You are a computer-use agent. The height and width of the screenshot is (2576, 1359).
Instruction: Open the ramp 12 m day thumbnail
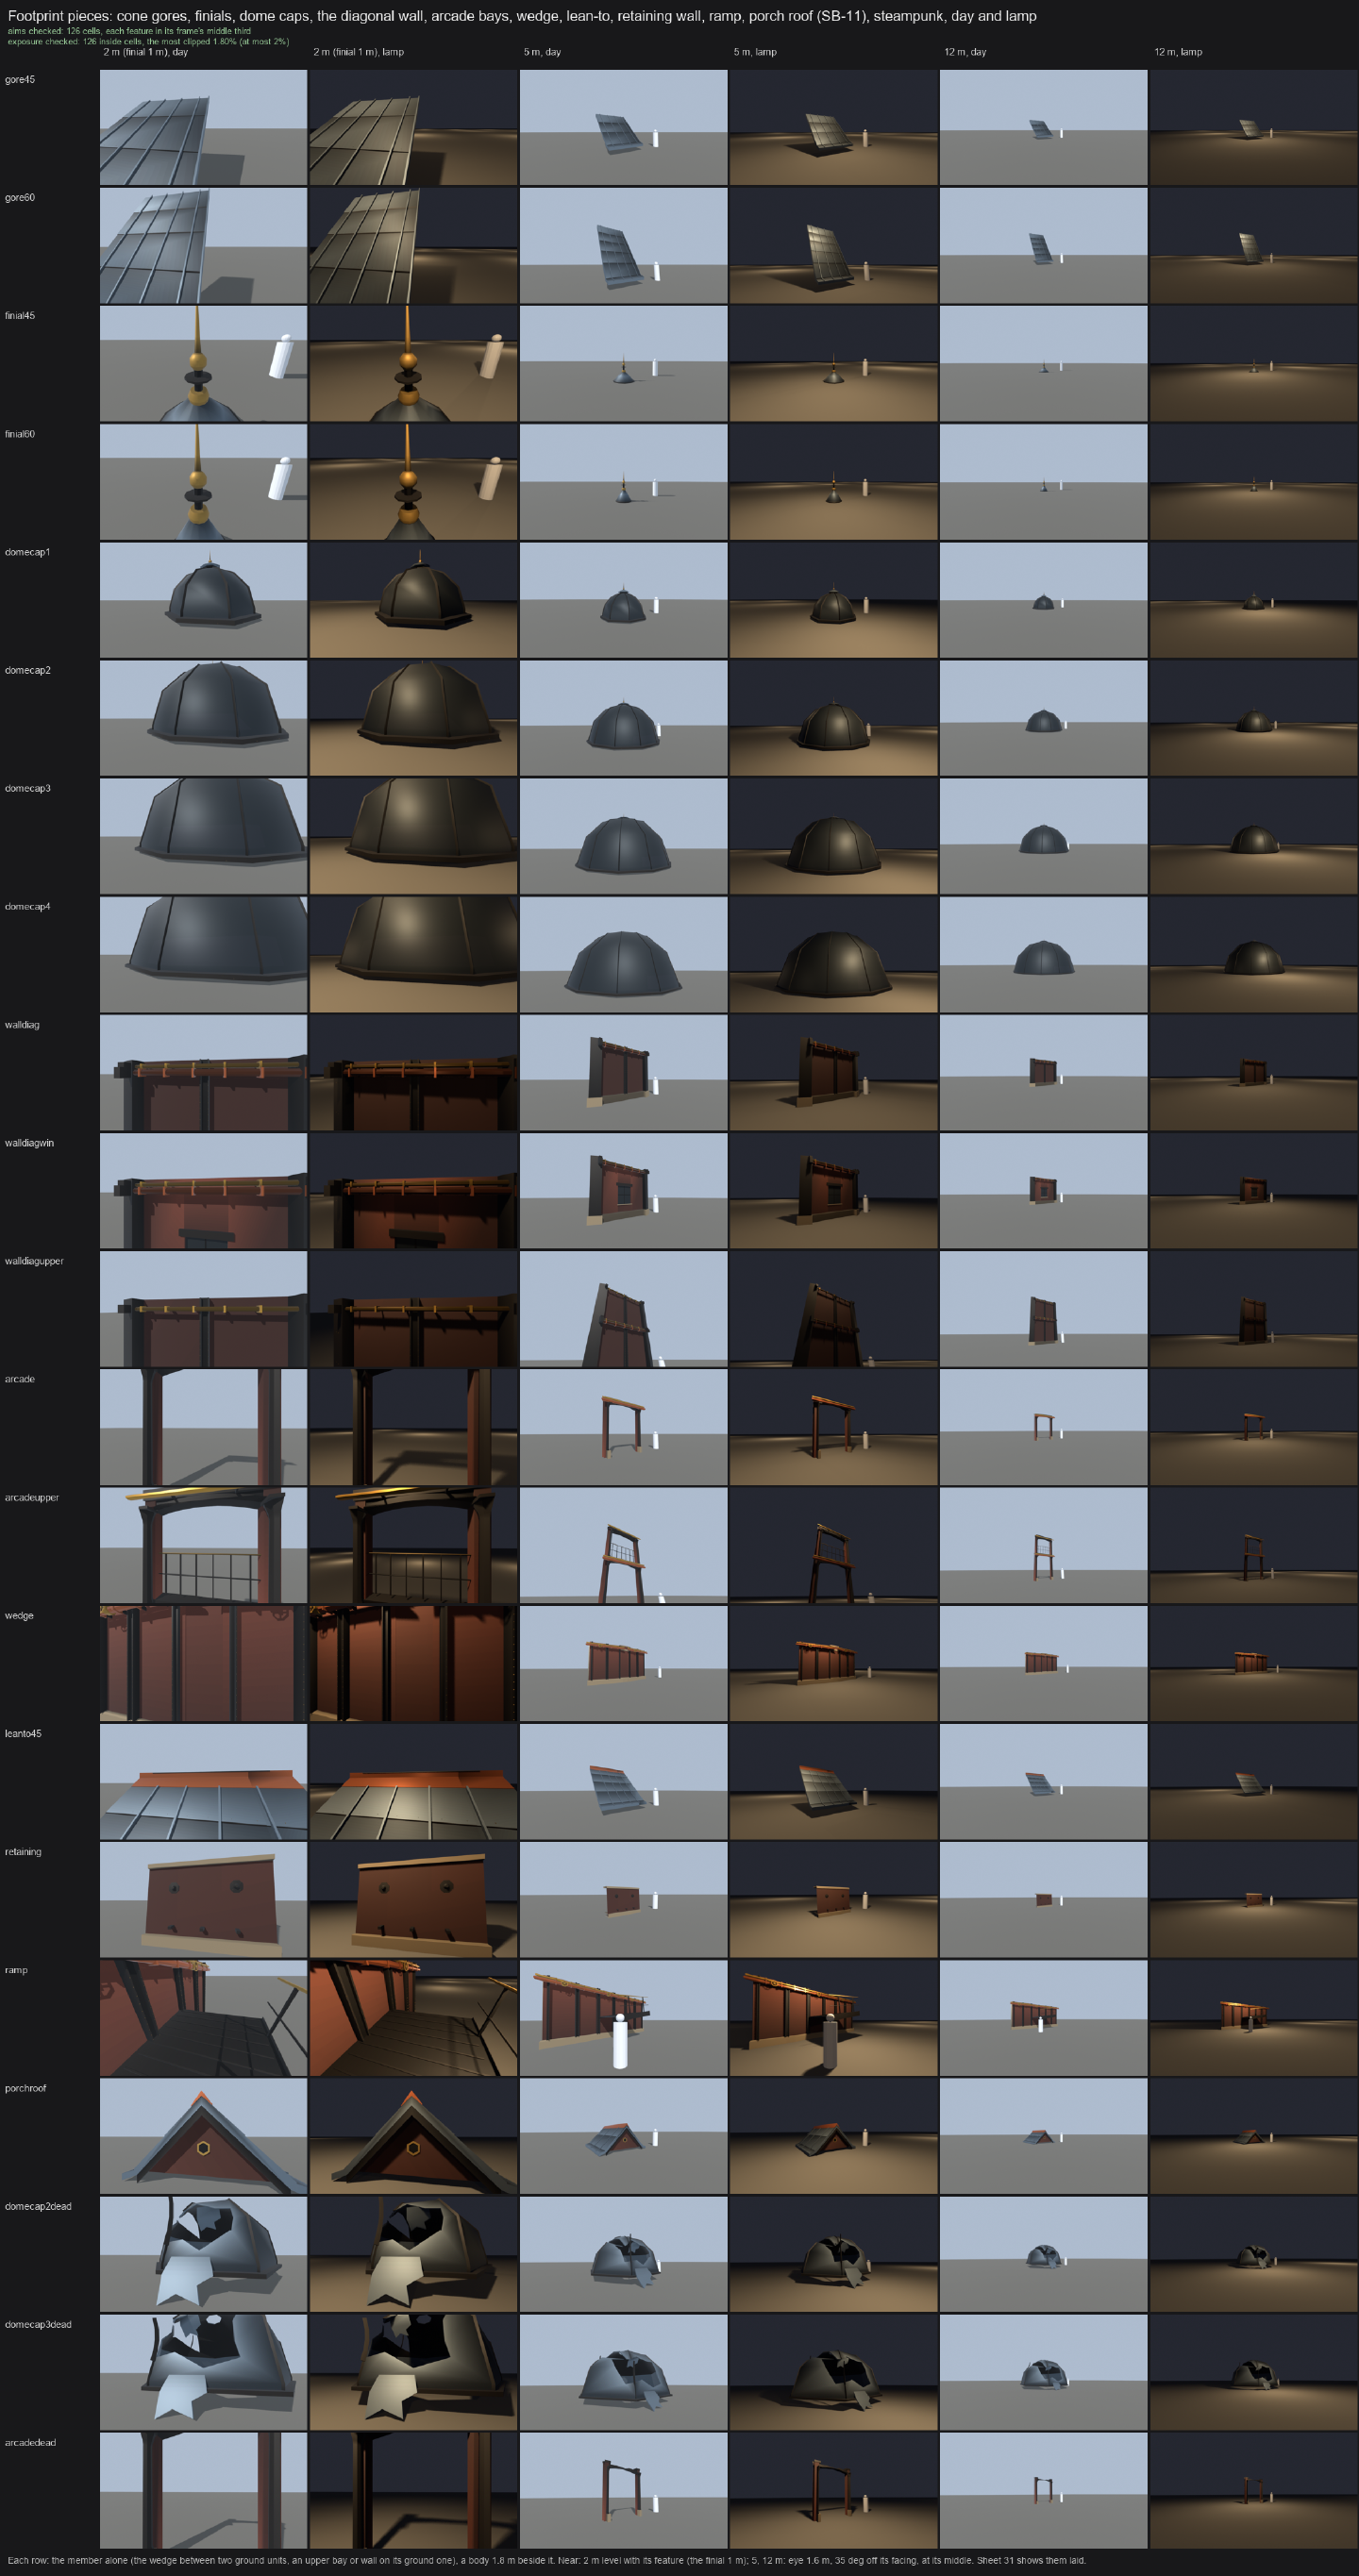(1043, 2017)
